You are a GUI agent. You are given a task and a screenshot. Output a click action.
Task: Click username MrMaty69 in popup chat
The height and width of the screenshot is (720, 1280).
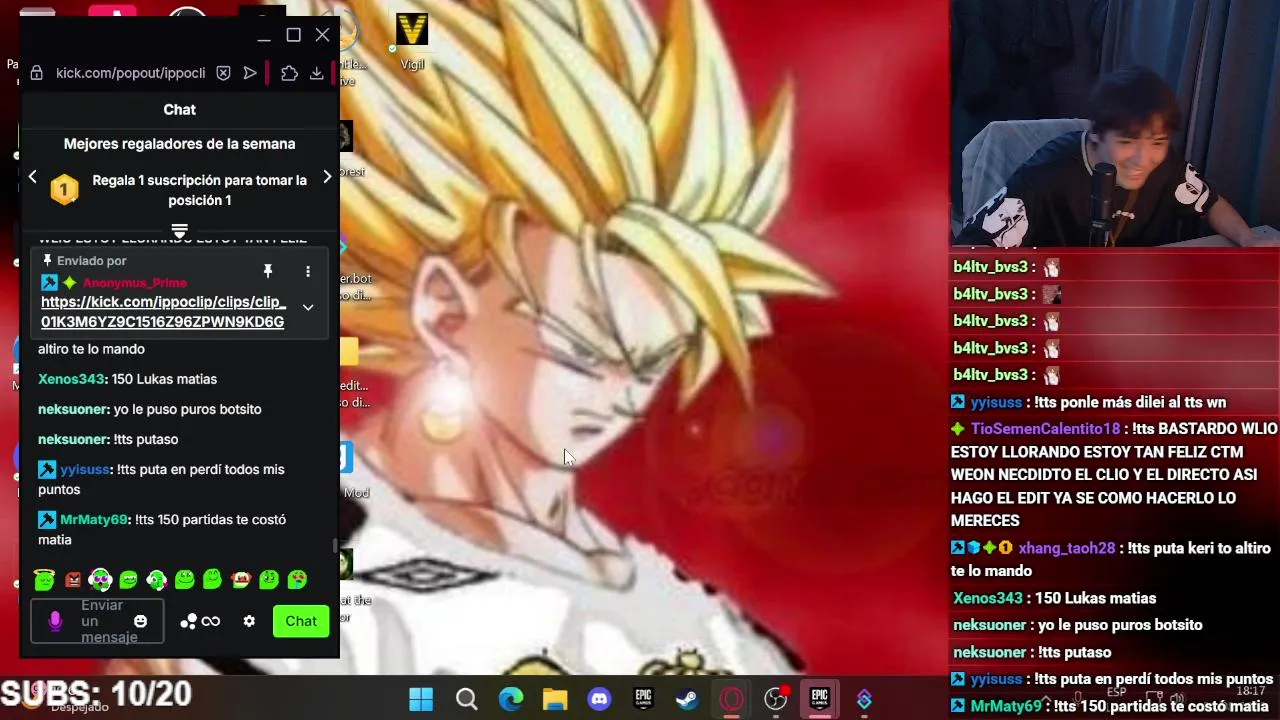pos(94,519)
